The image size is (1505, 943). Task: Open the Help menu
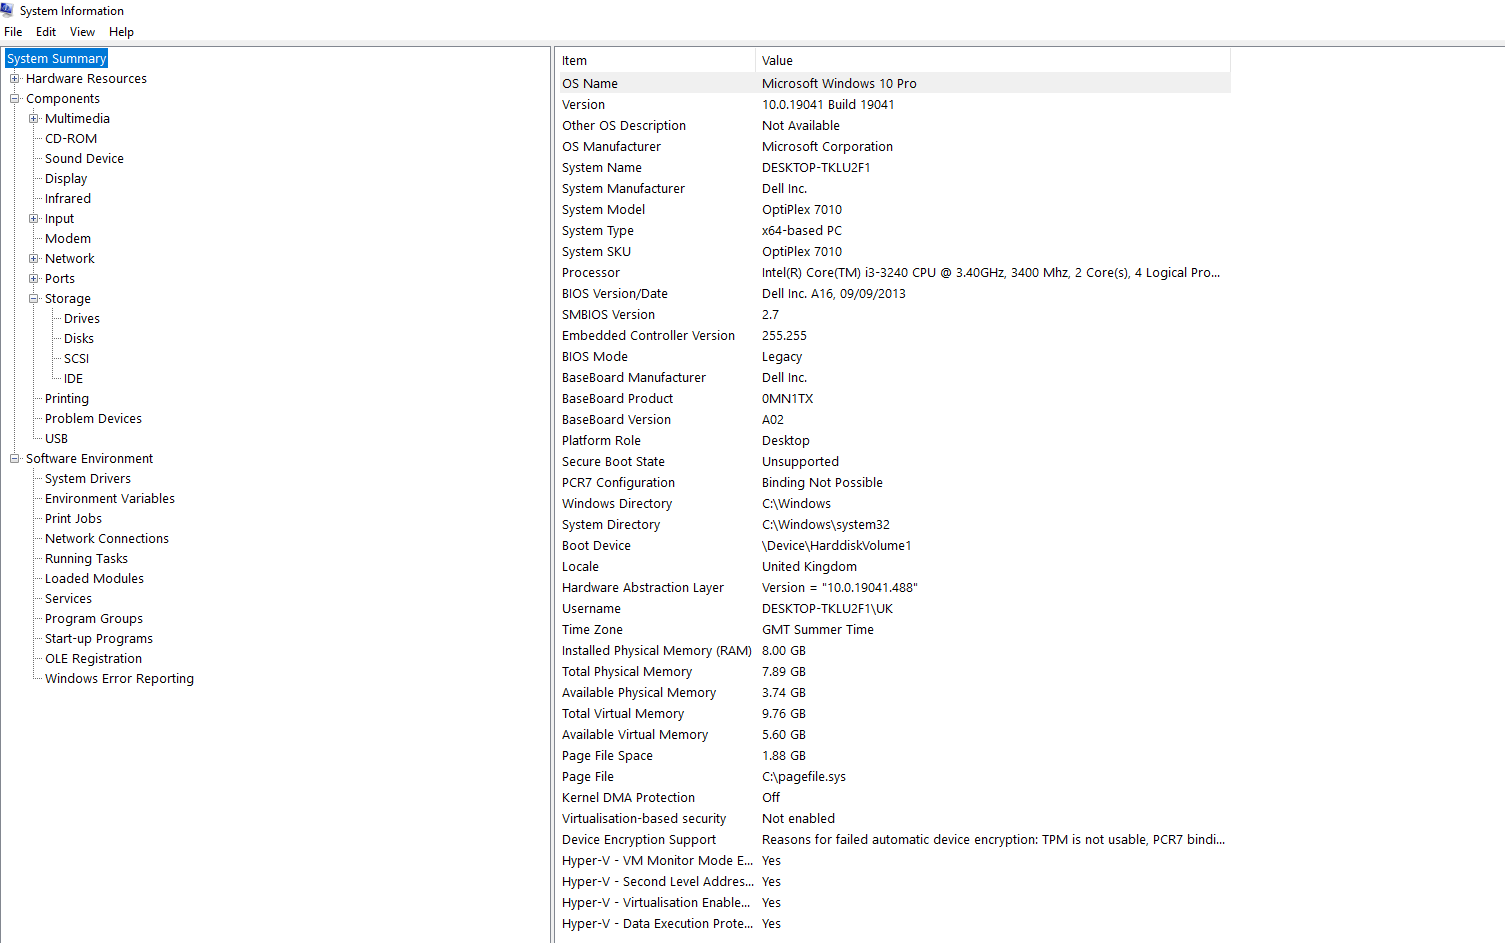point(121,32)
